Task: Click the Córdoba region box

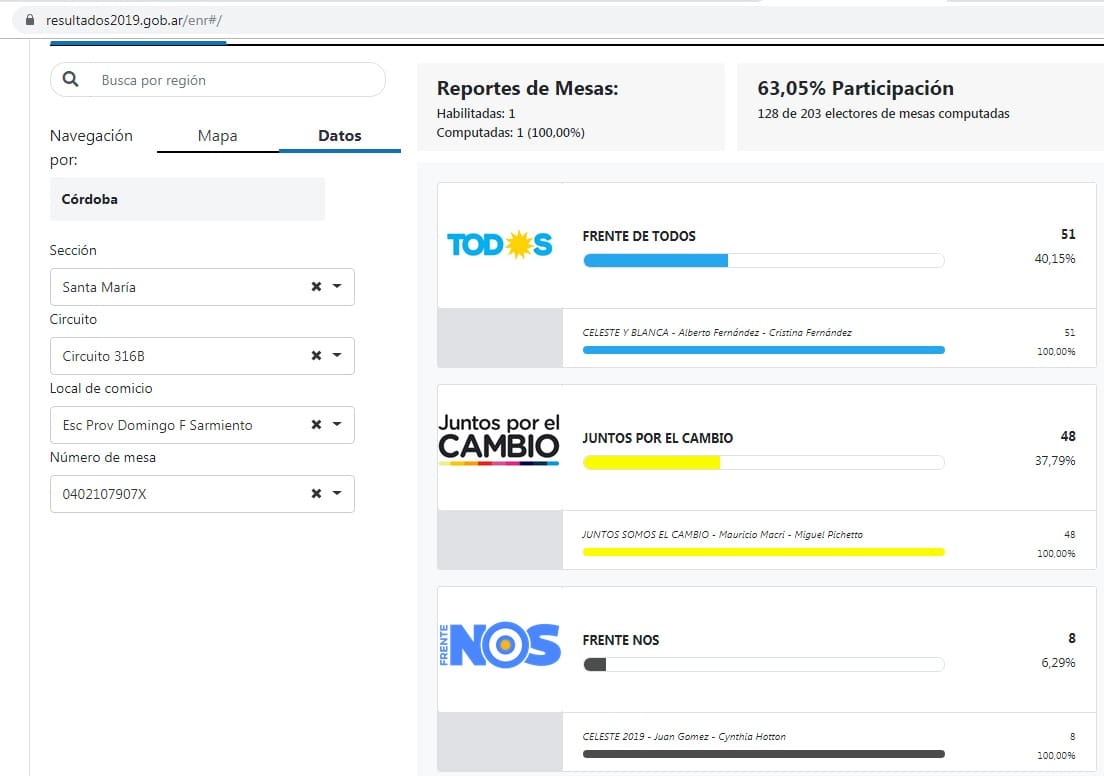Action: (x=187, y=199)
